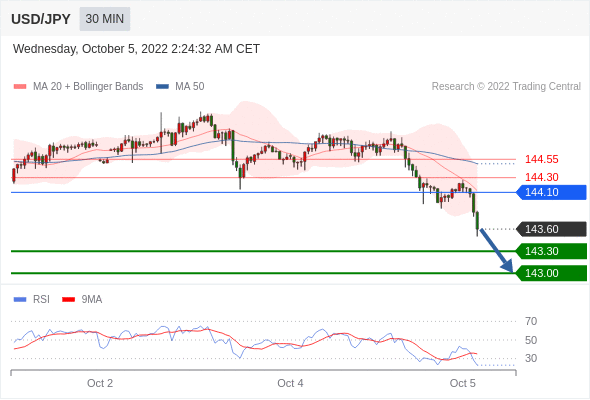Click the USD/JPY pair title
The height and width of the screenshot is (400, 590).
click(x=41, y=19)
